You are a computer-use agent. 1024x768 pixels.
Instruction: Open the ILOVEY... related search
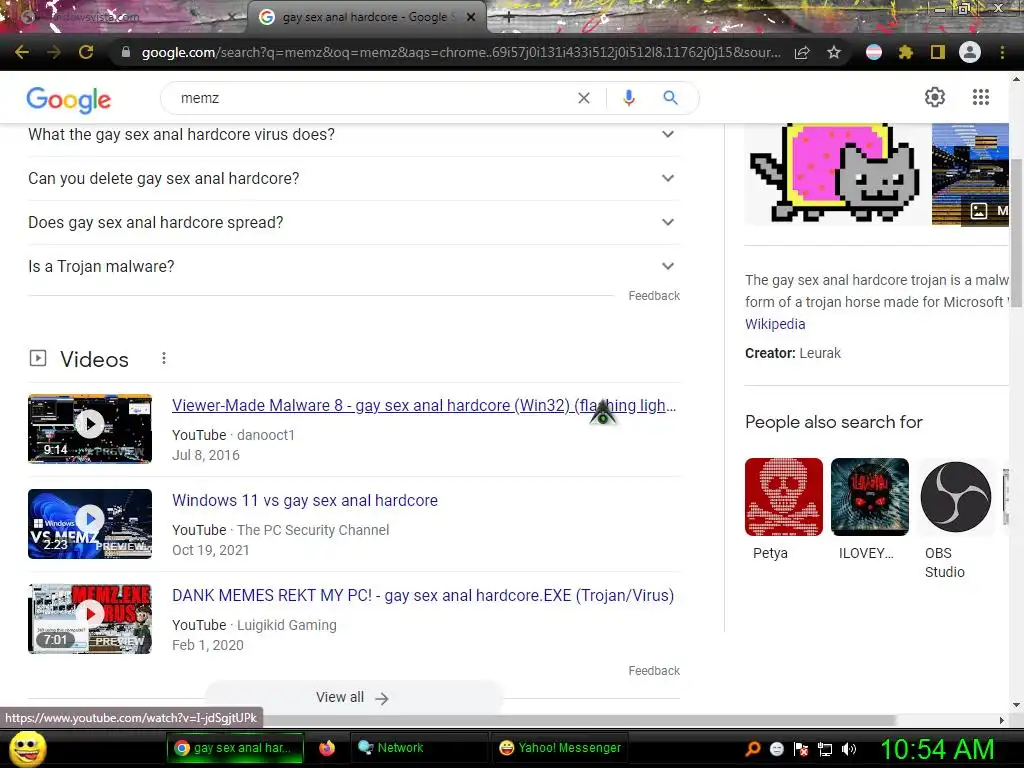[x=869, y=510]
